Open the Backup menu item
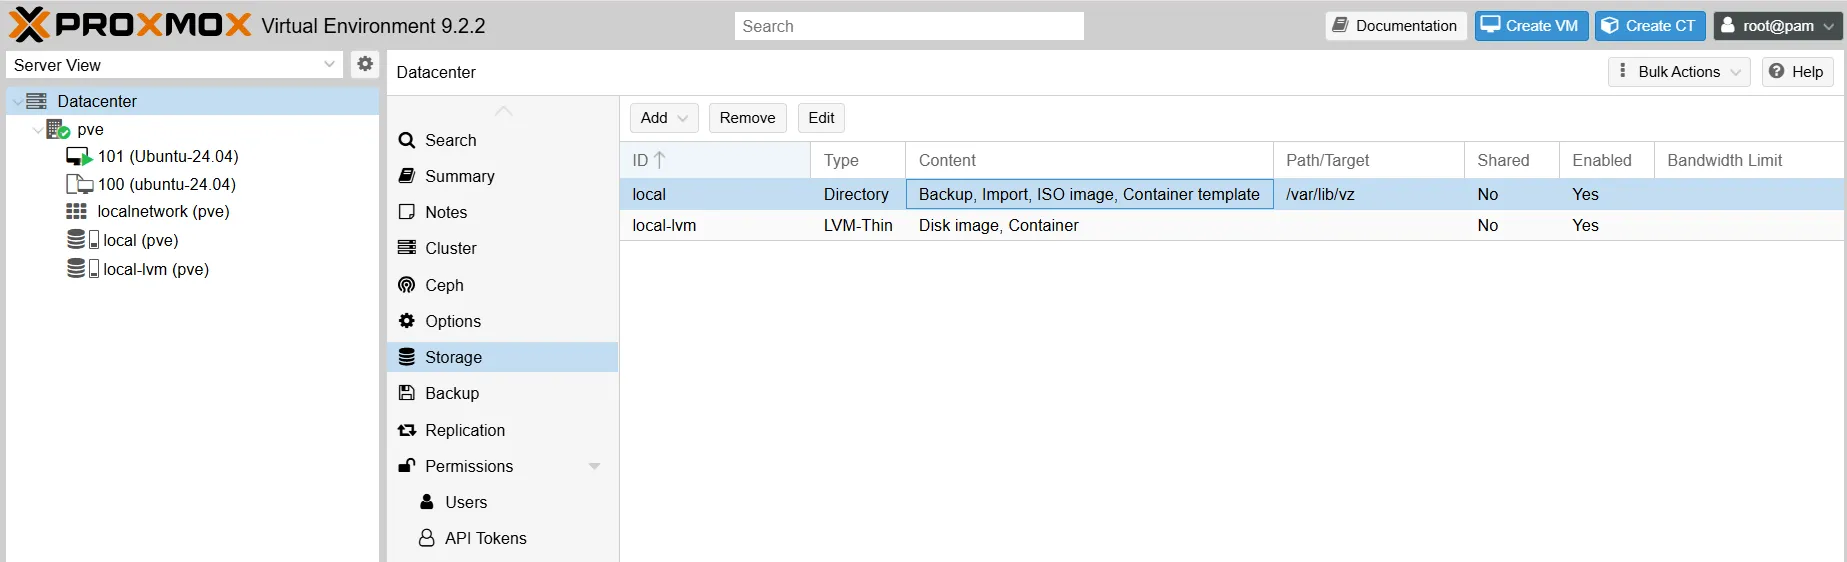 [502, 393]
